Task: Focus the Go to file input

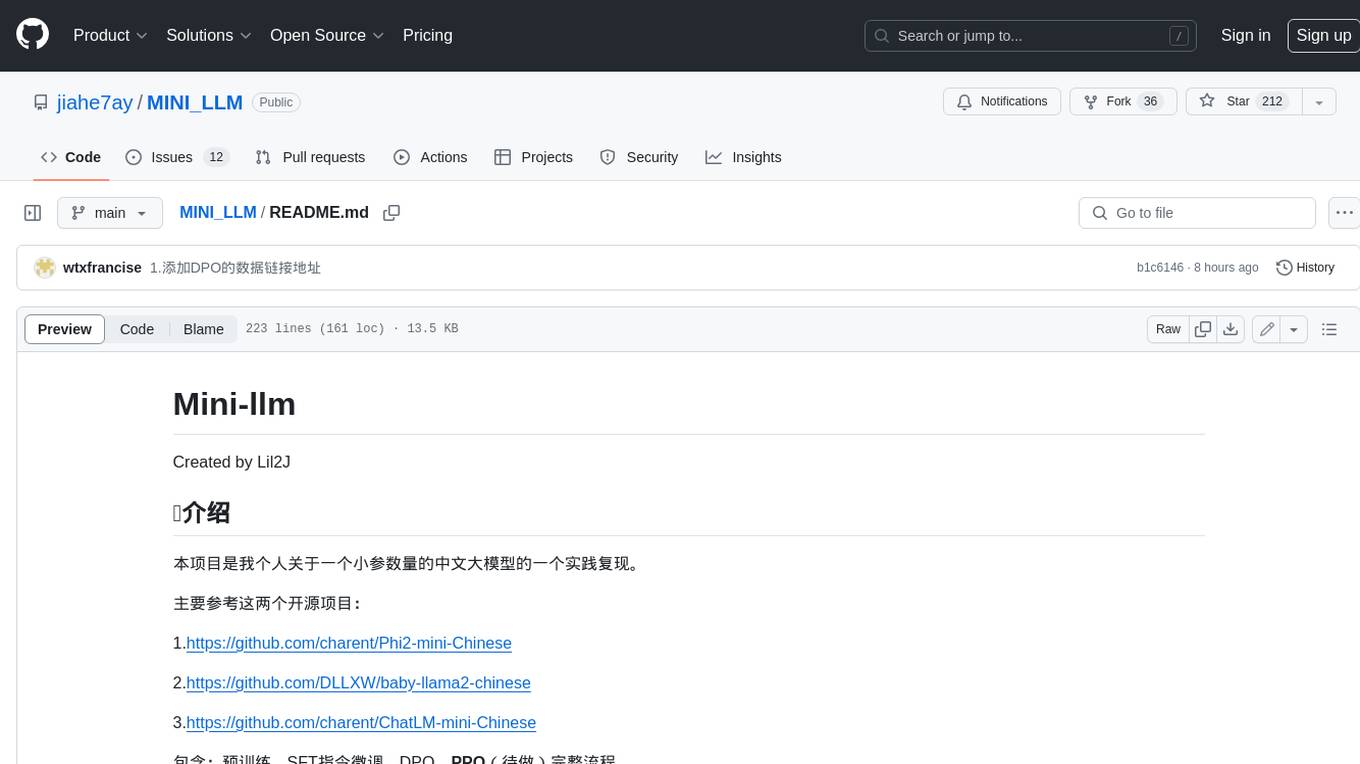Action: tap(1197, 213)
